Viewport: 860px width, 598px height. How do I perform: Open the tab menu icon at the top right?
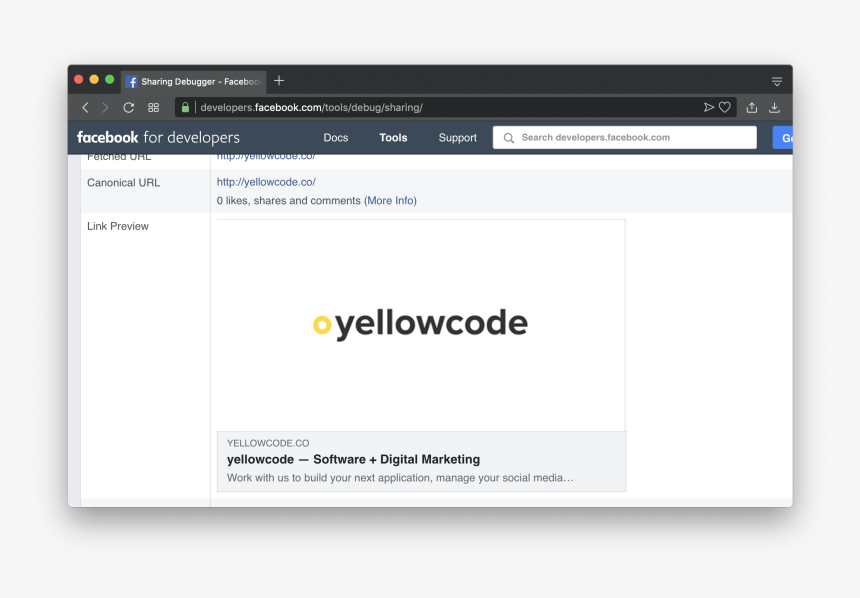[777, 82]
